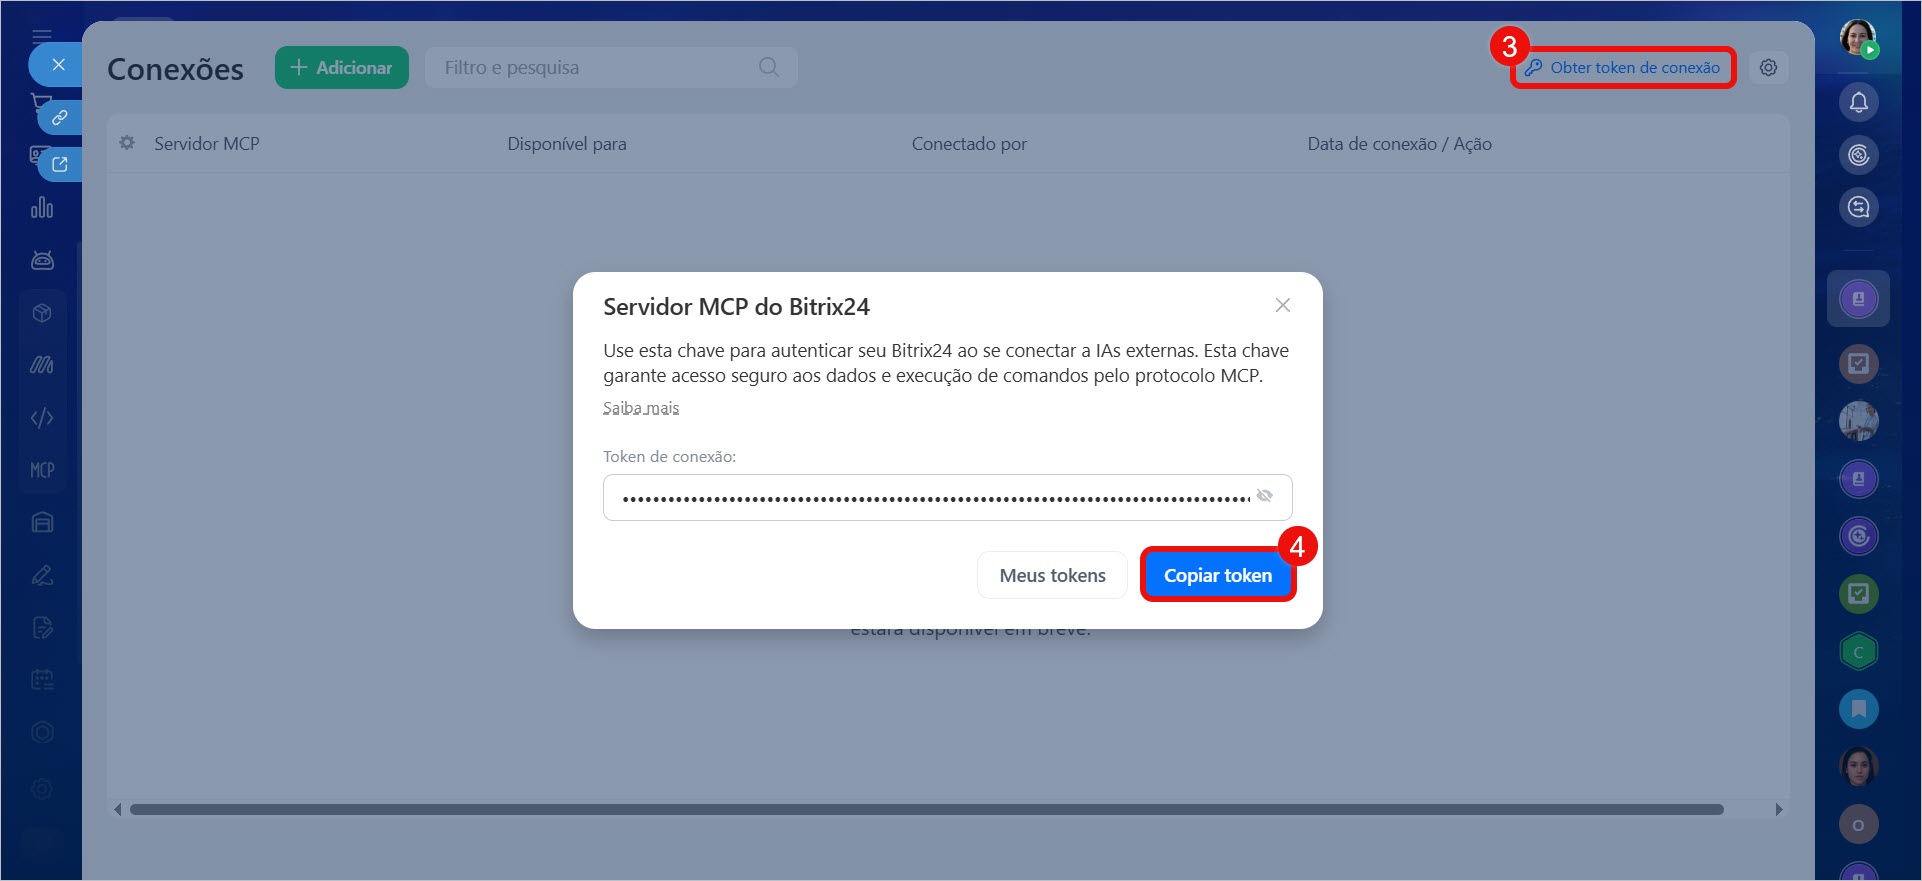Open Meus tokens list
The image size is (1922, 881).
click(x=1052, y=575)
